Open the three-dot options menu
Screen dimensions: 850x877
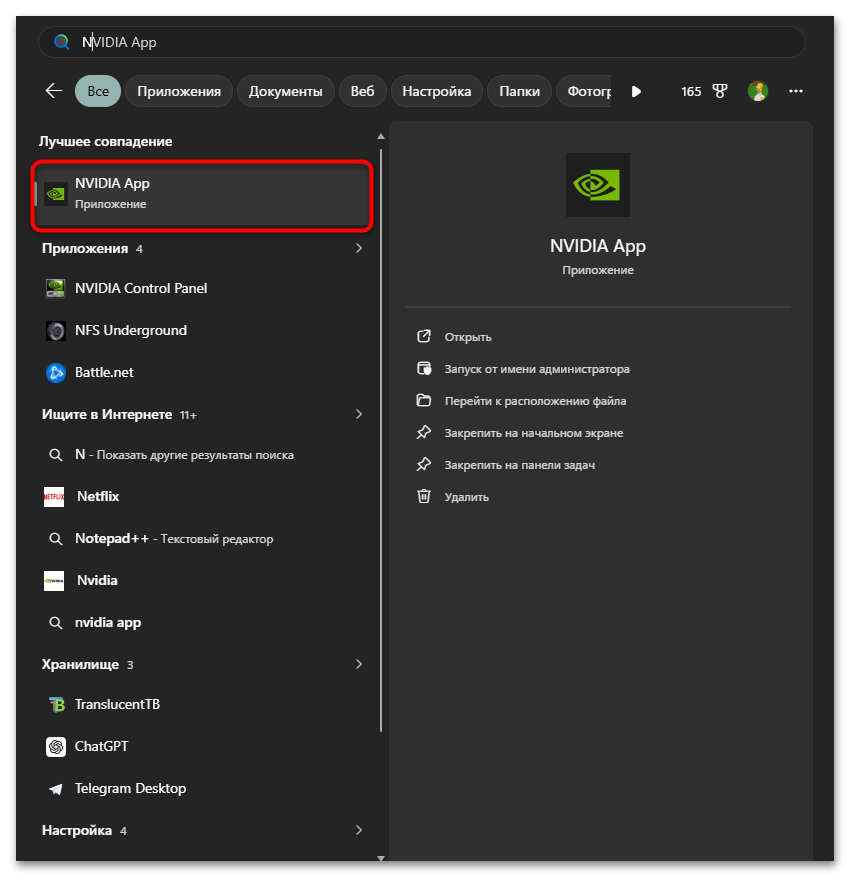[796, 91]
